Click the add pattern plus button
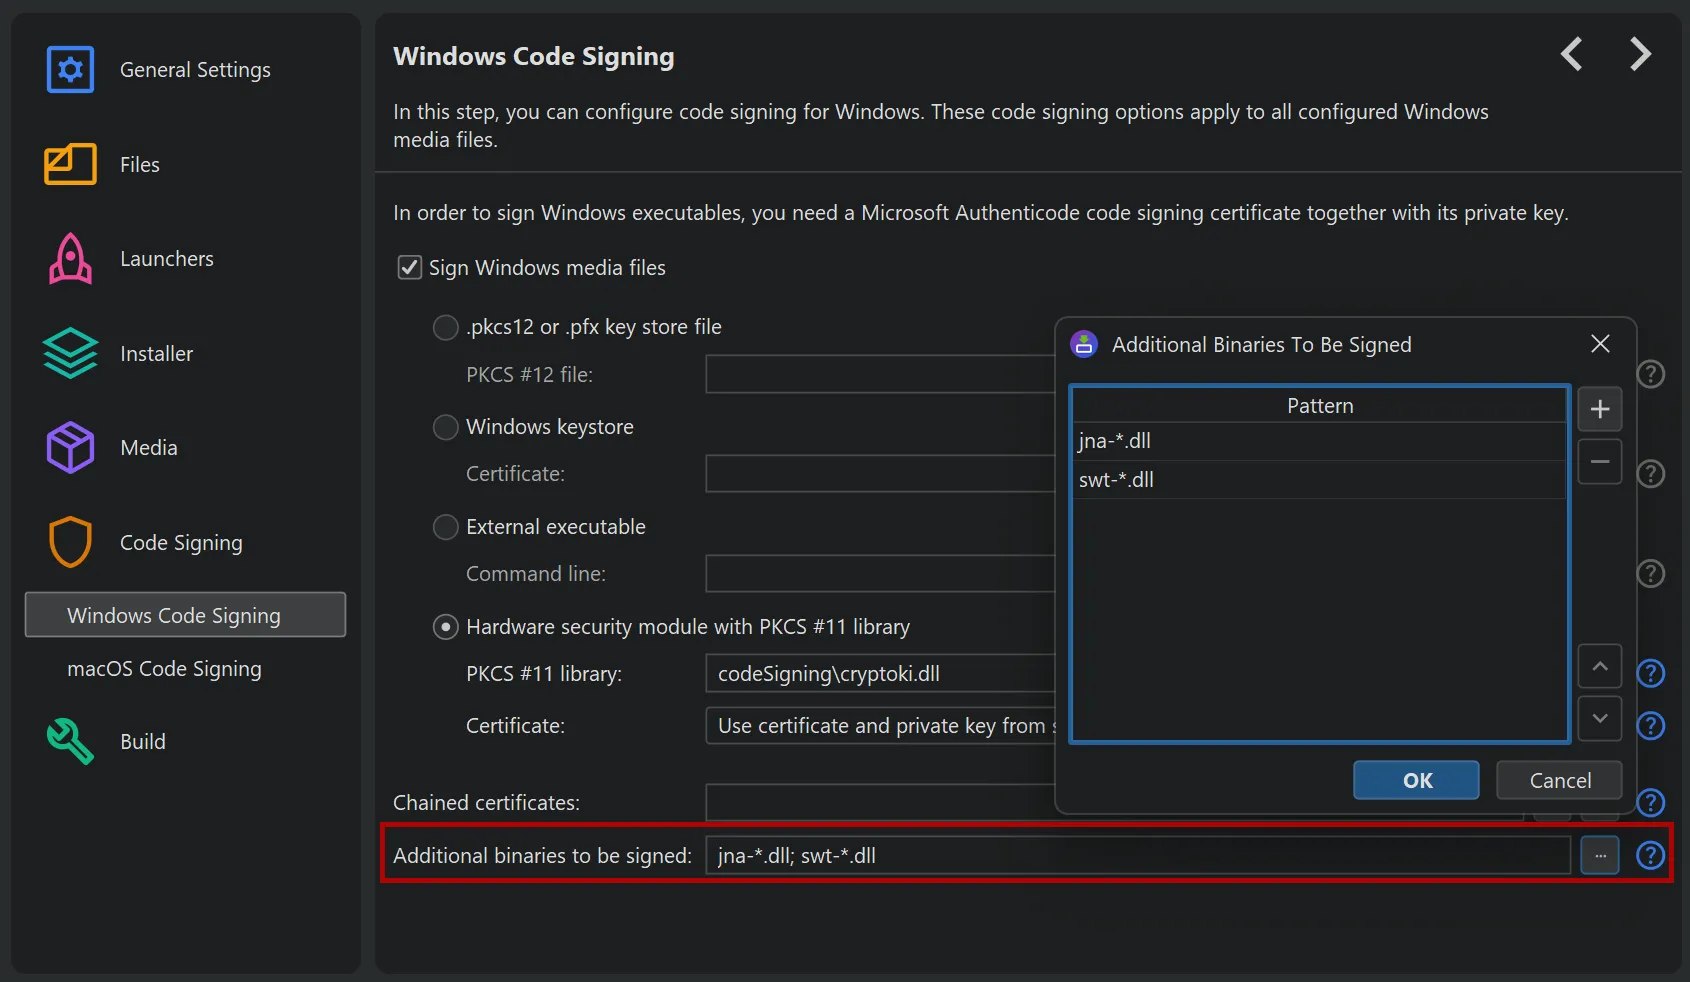Screen dimensions: 1690x982 (x=1599, y=409)
